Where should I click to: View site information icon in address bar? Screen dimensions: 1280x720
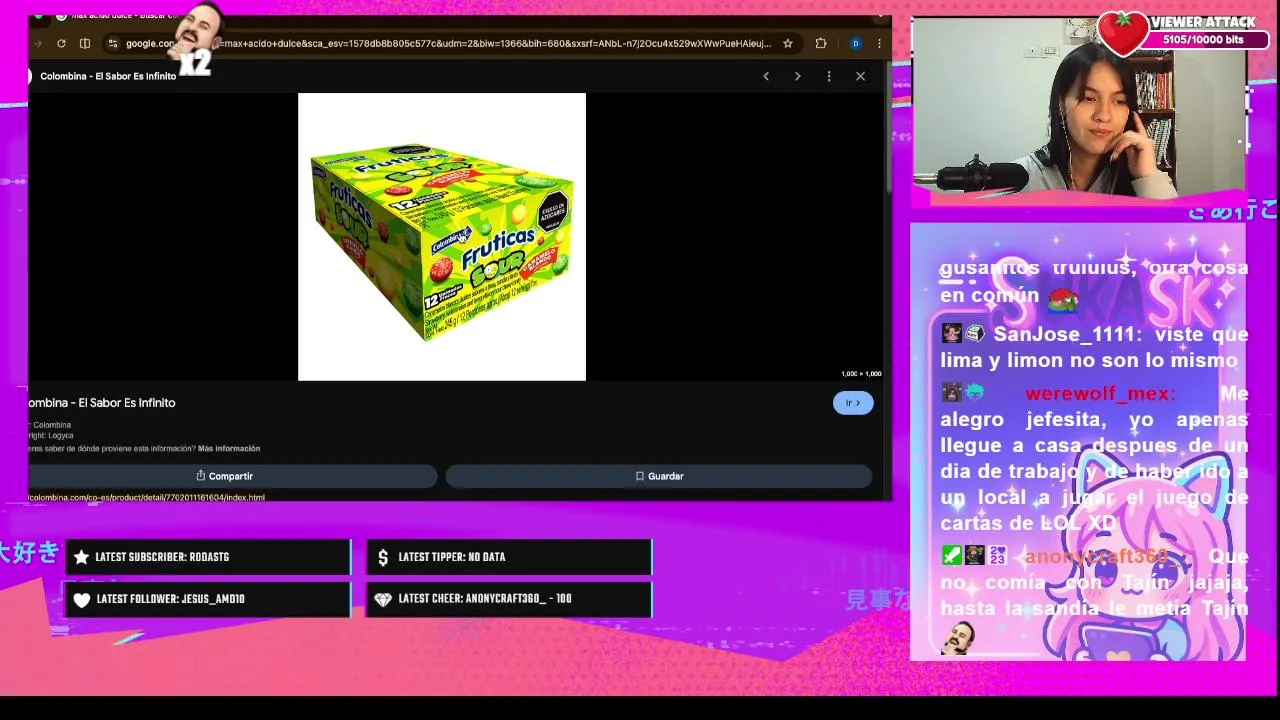[113, 43]
